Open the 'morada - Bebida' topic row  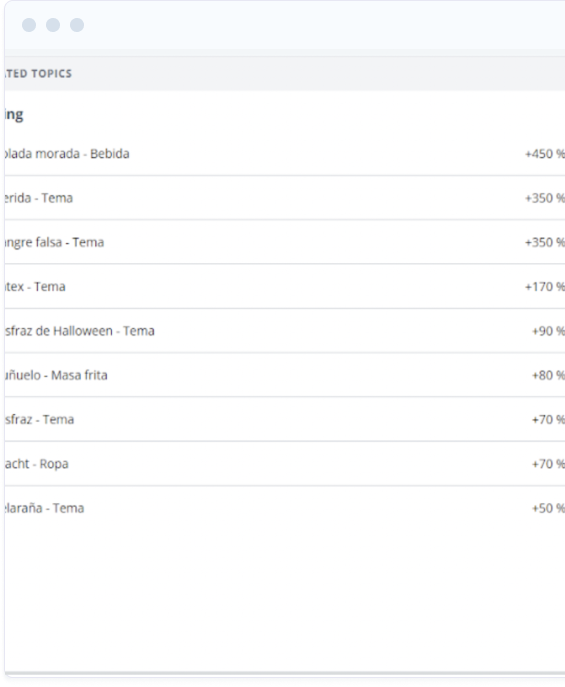pyautogui.click(x=285, y=154)
